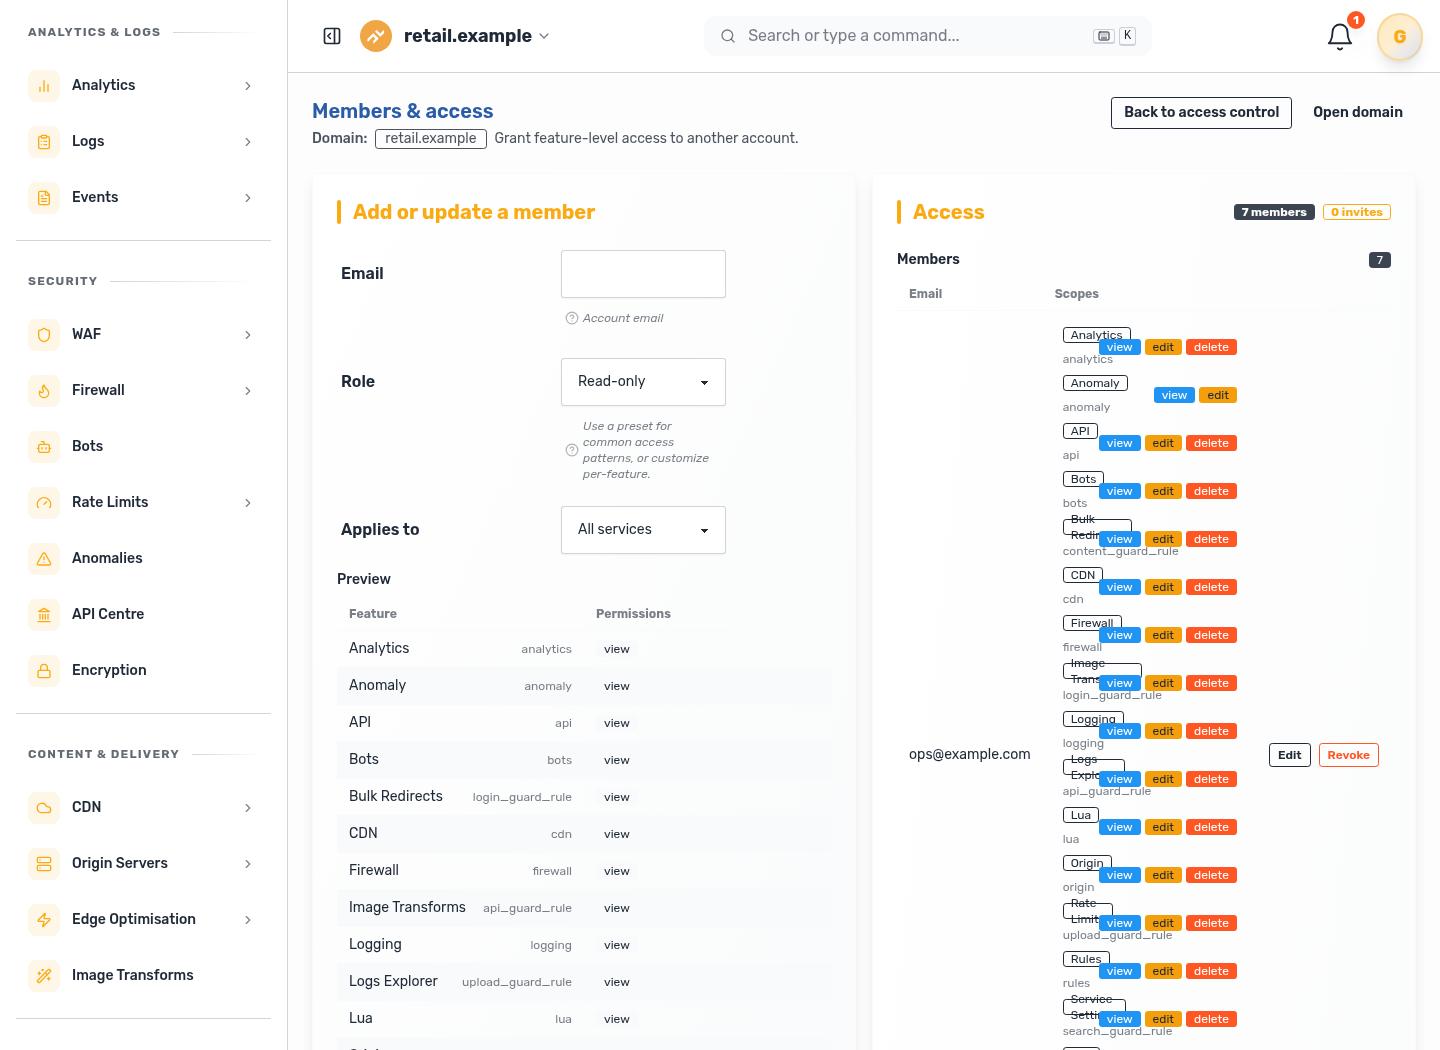Open notifications bell
This screenshot has height=1050, width=1440.
[1340, 36]
